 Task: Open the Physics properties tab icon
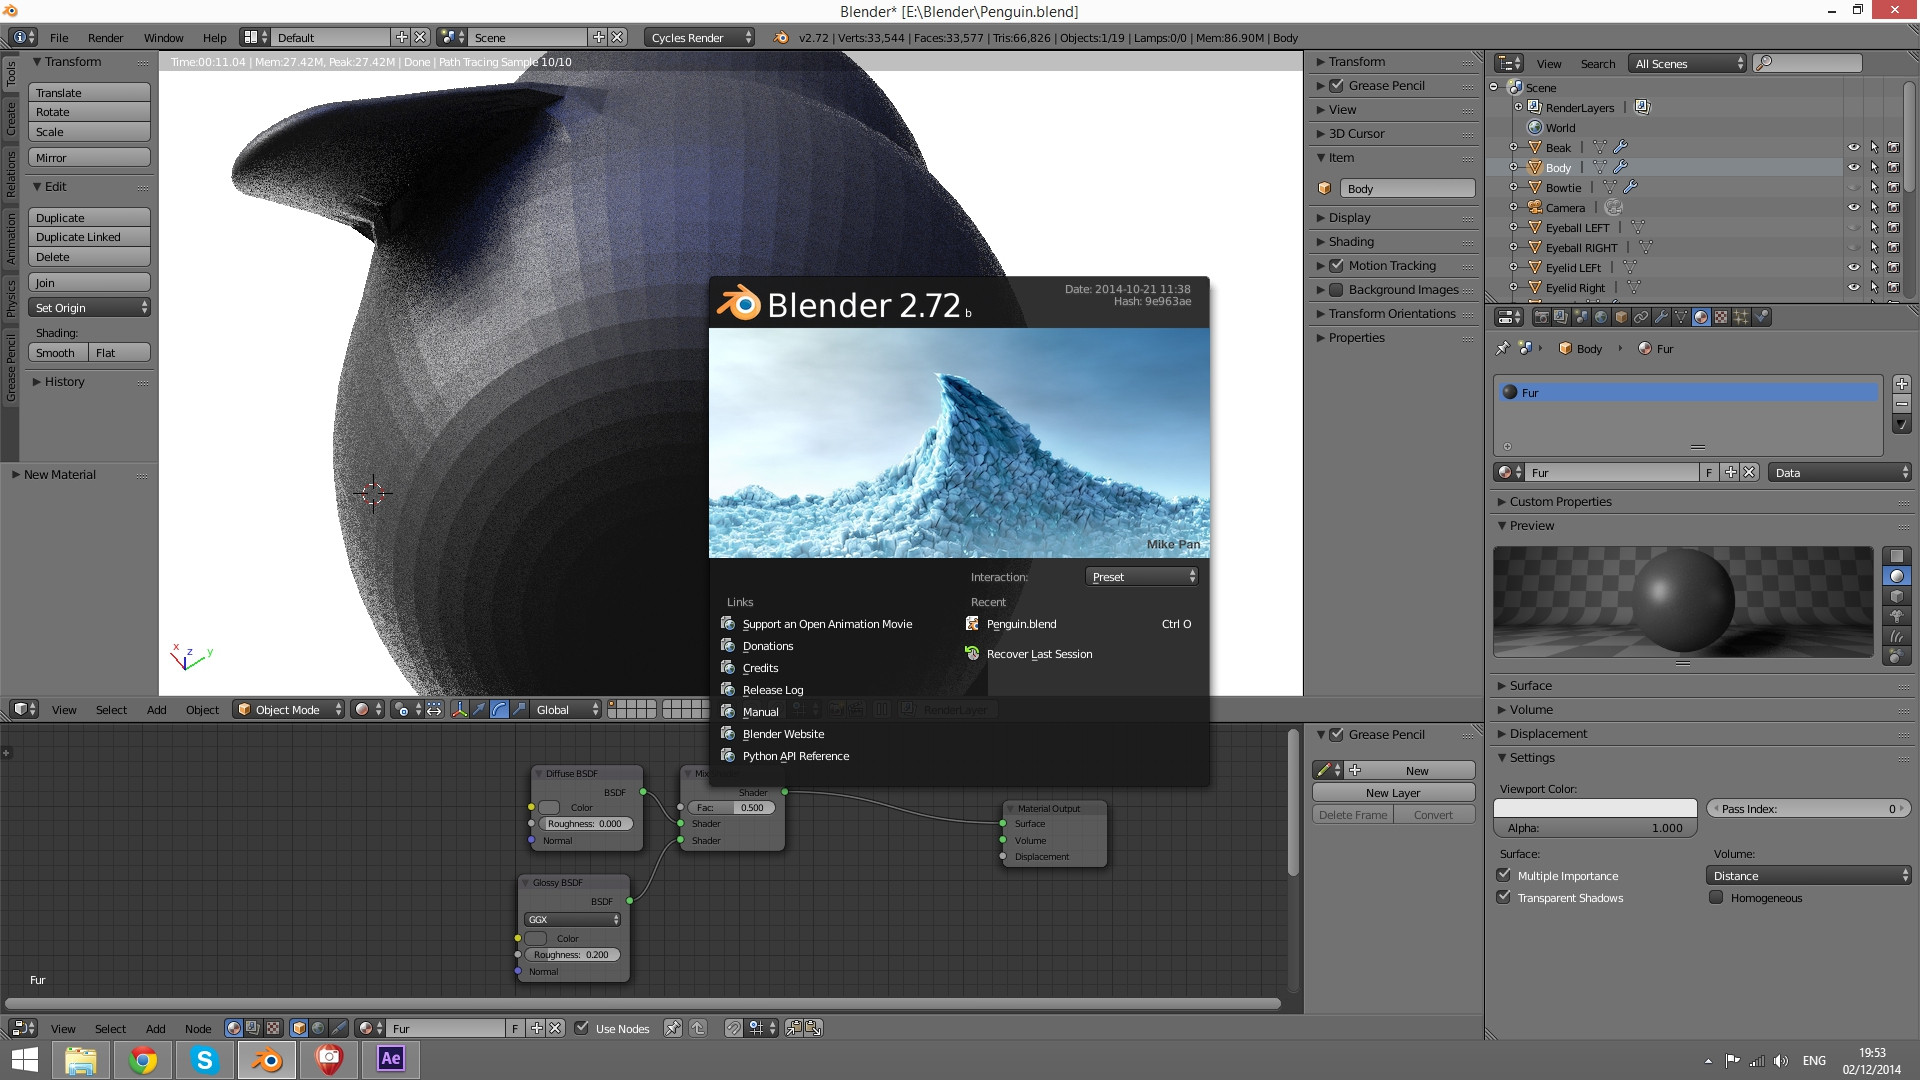pos(1761,317)
